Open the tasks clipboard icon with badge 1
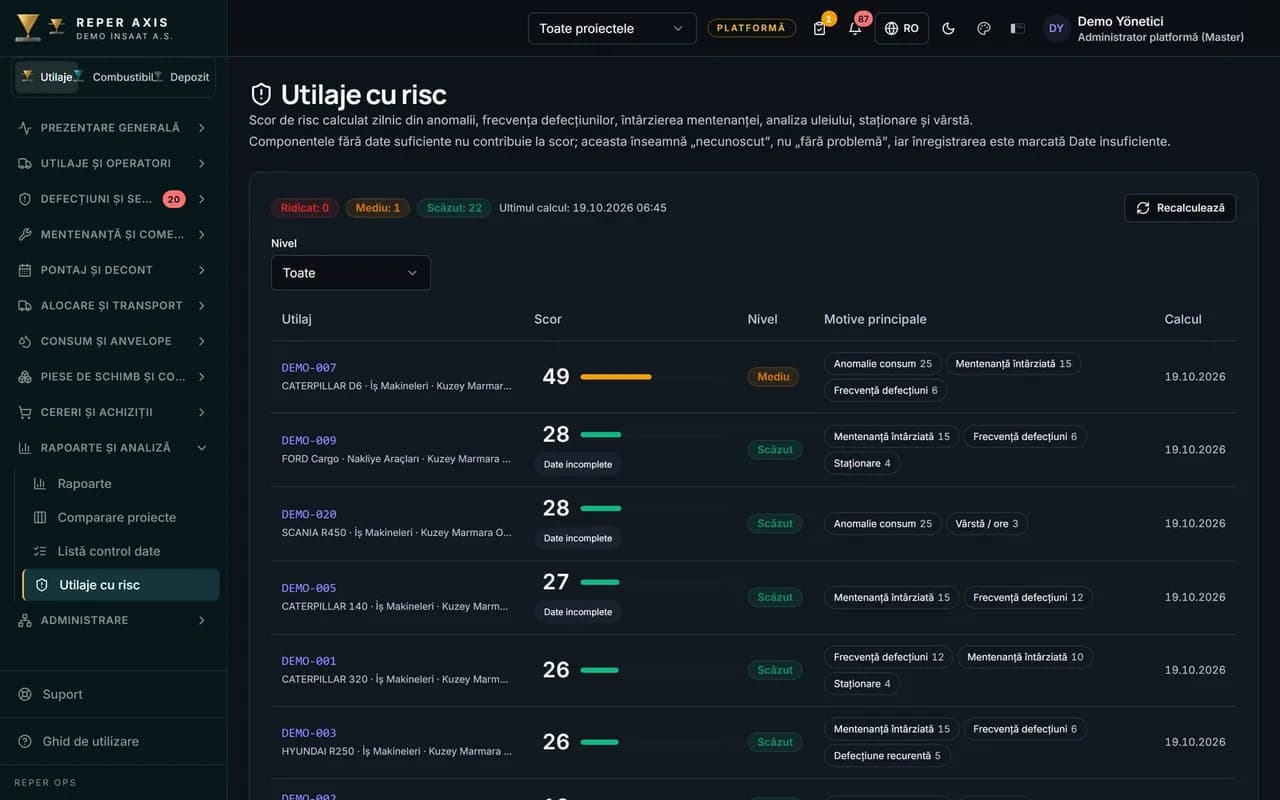 [x=820, y=28]
